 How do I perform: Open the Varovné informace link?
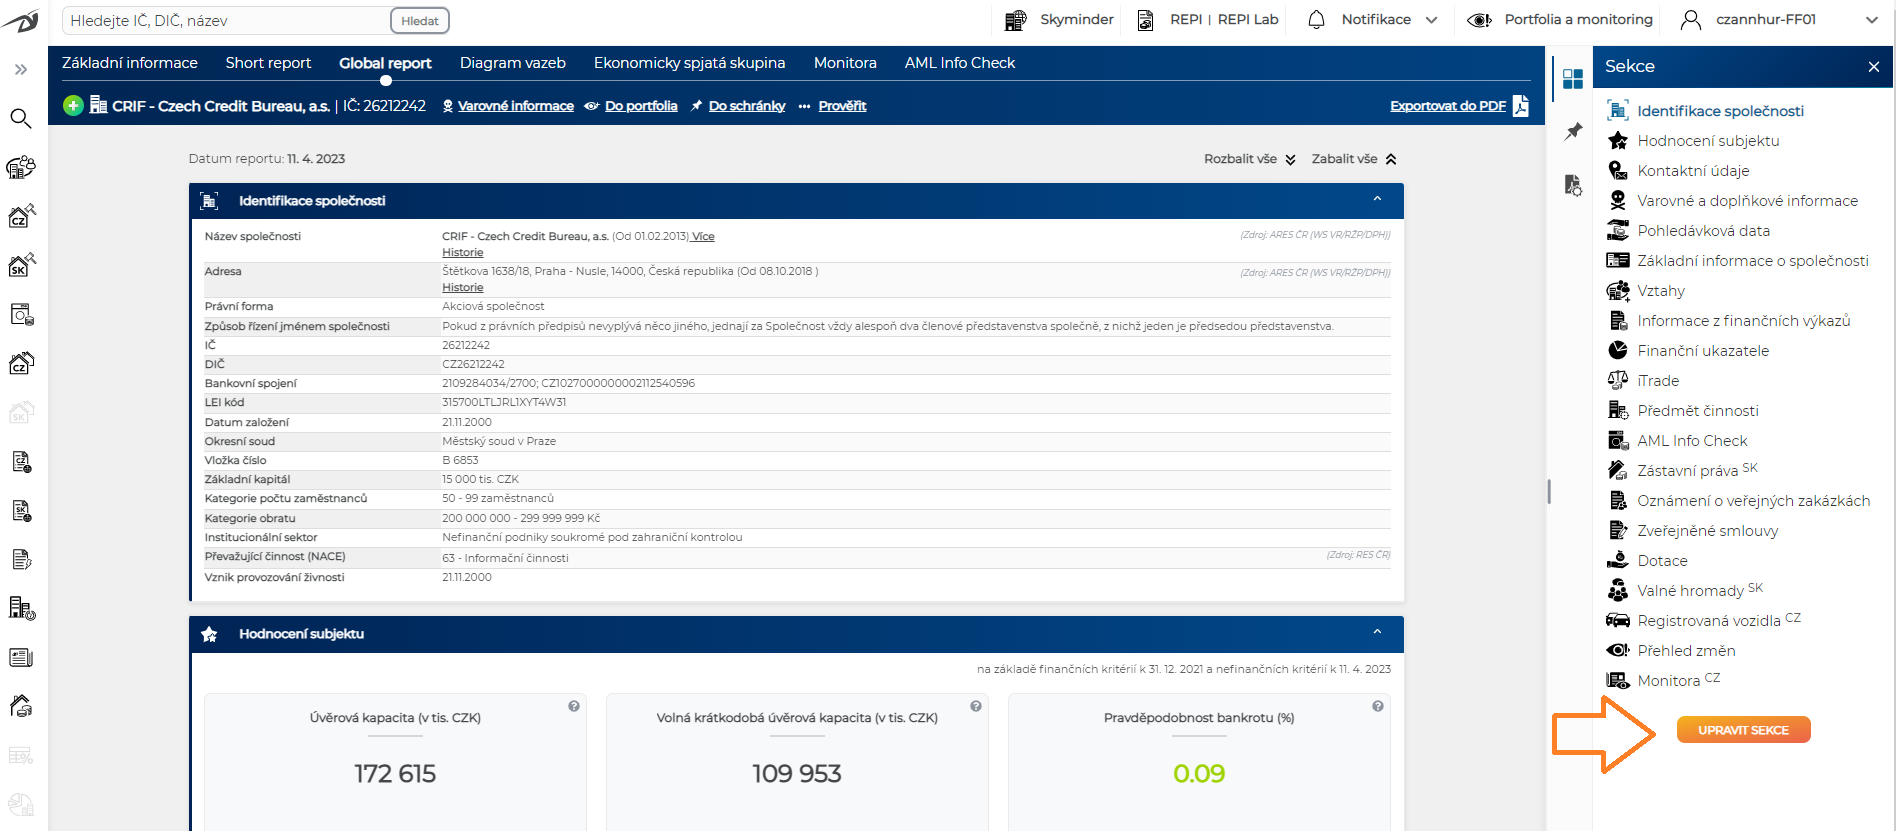516,106
